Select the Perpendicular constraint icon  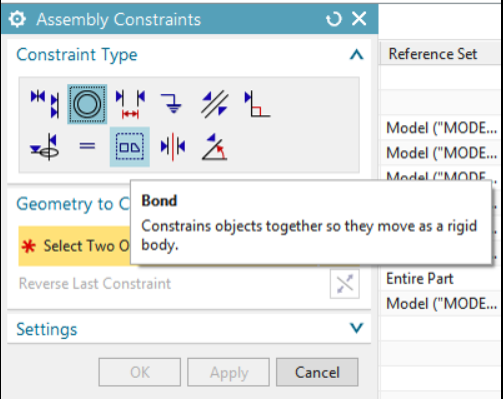pos(257,104)
